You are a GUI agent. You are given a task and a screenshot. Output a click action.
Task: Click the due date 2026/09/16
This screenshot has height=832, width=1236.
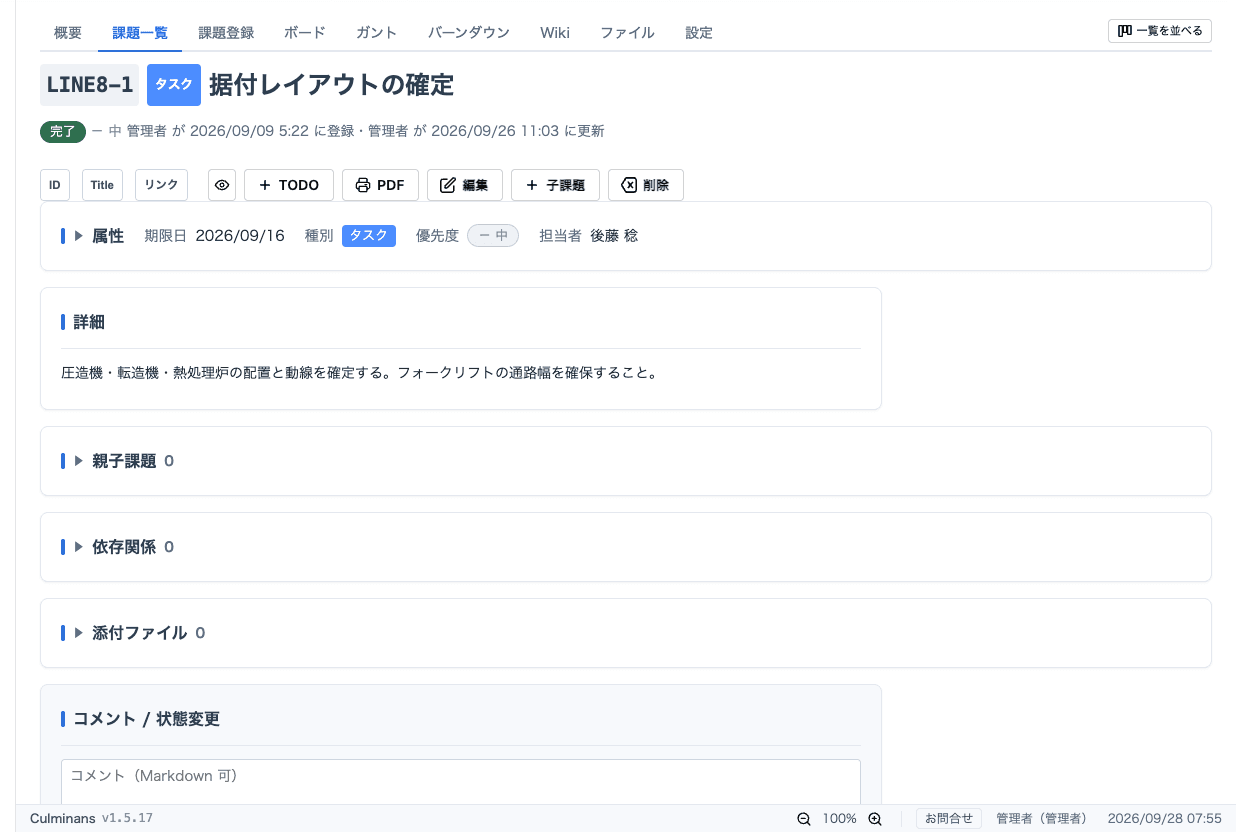(x=240, y=236)
